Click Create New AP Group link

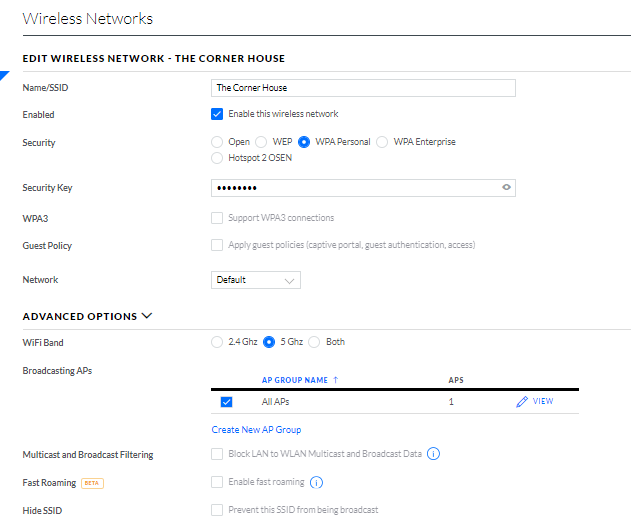pos(256,430)
